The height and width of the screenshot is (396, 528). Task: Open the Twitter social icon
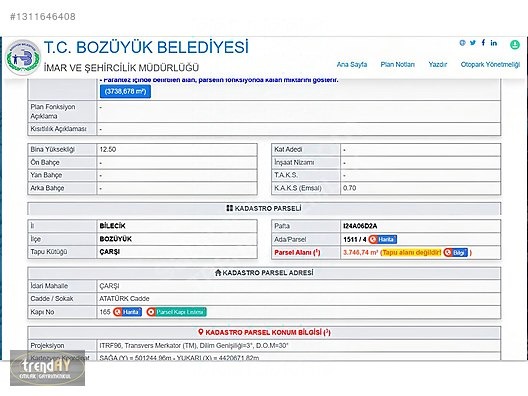473,43
